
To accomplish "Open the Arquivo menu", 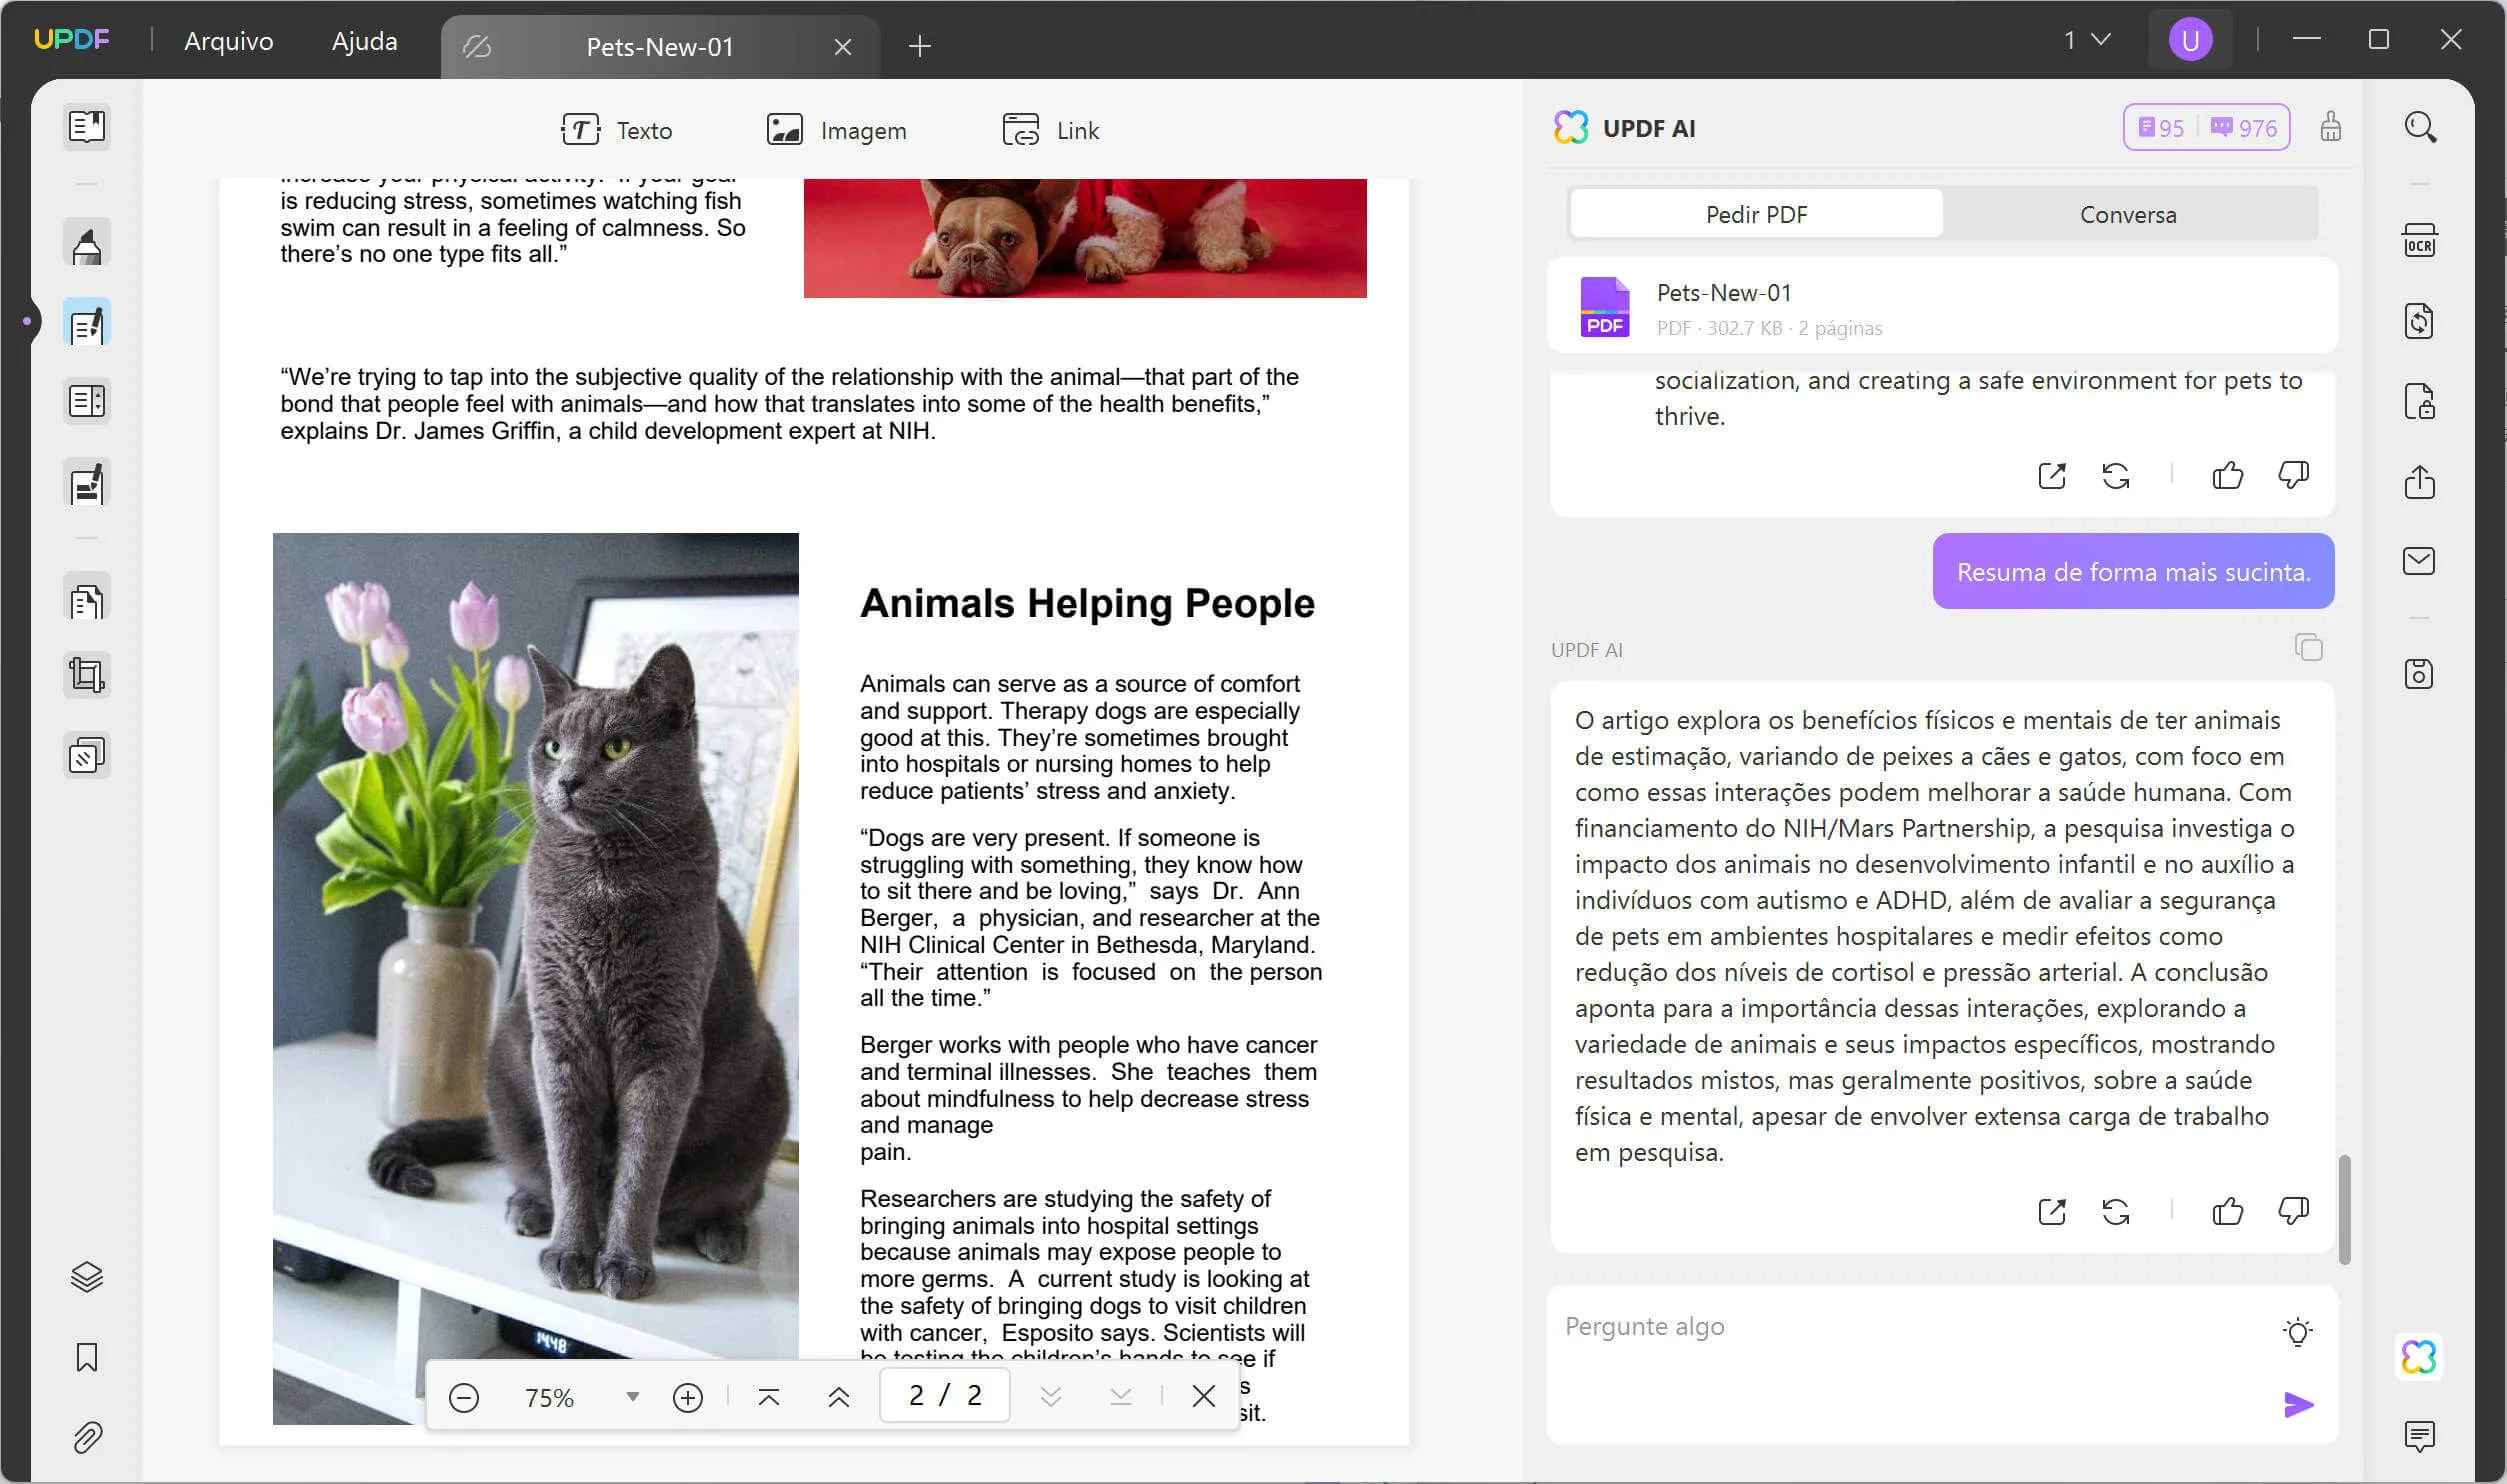I will click(x=228, y=41).
